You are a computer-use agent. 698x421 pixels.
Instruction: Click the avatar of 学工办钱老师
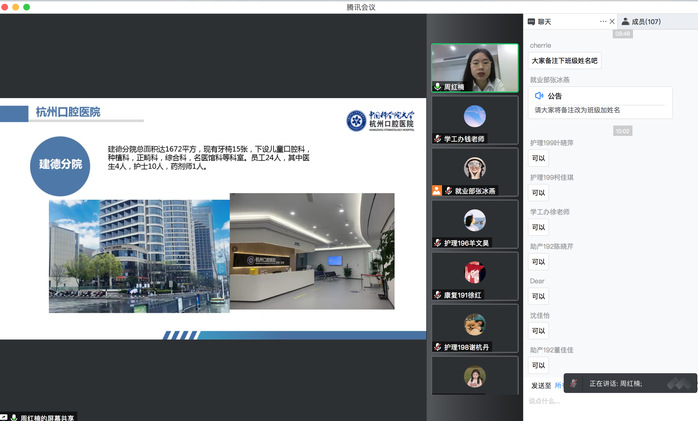click(x=475, y=116)
